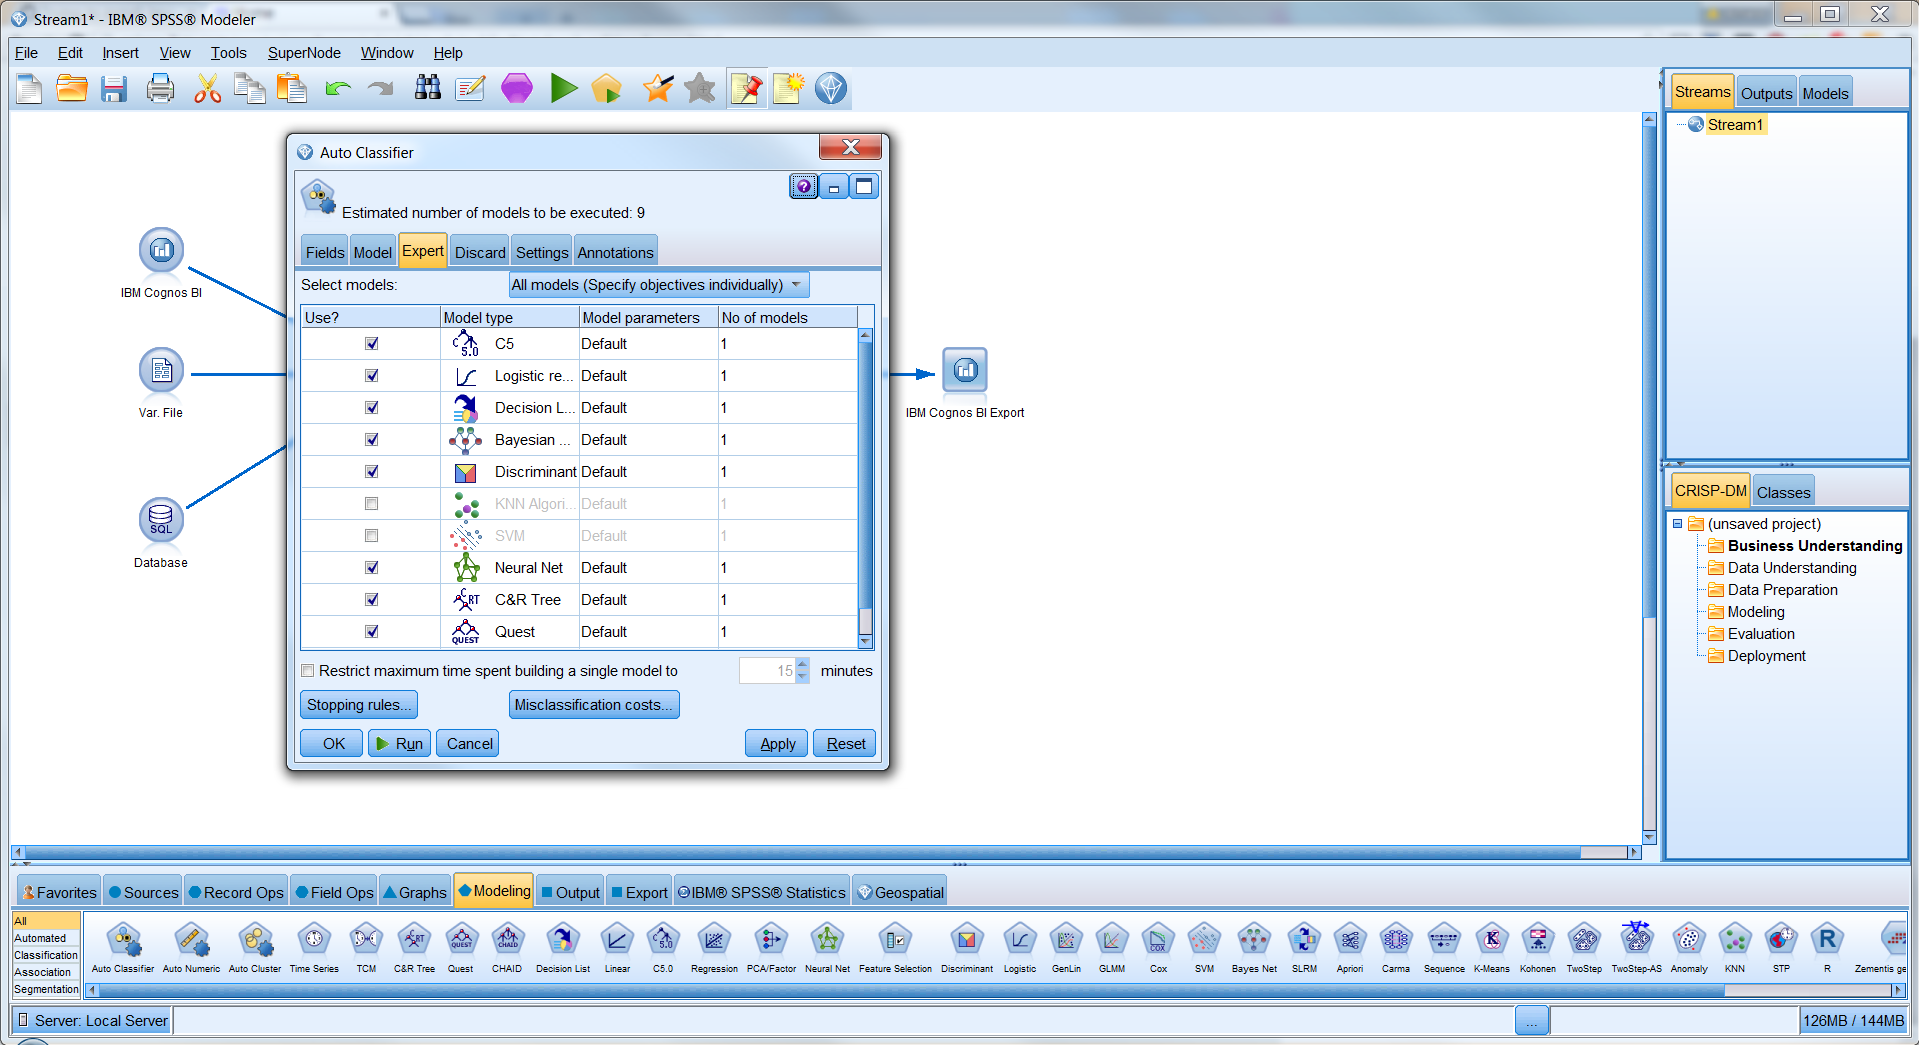The image size is (1919, 1045).
Task: Select the Data Preparation folder
Action: [x=1782, y=590]
